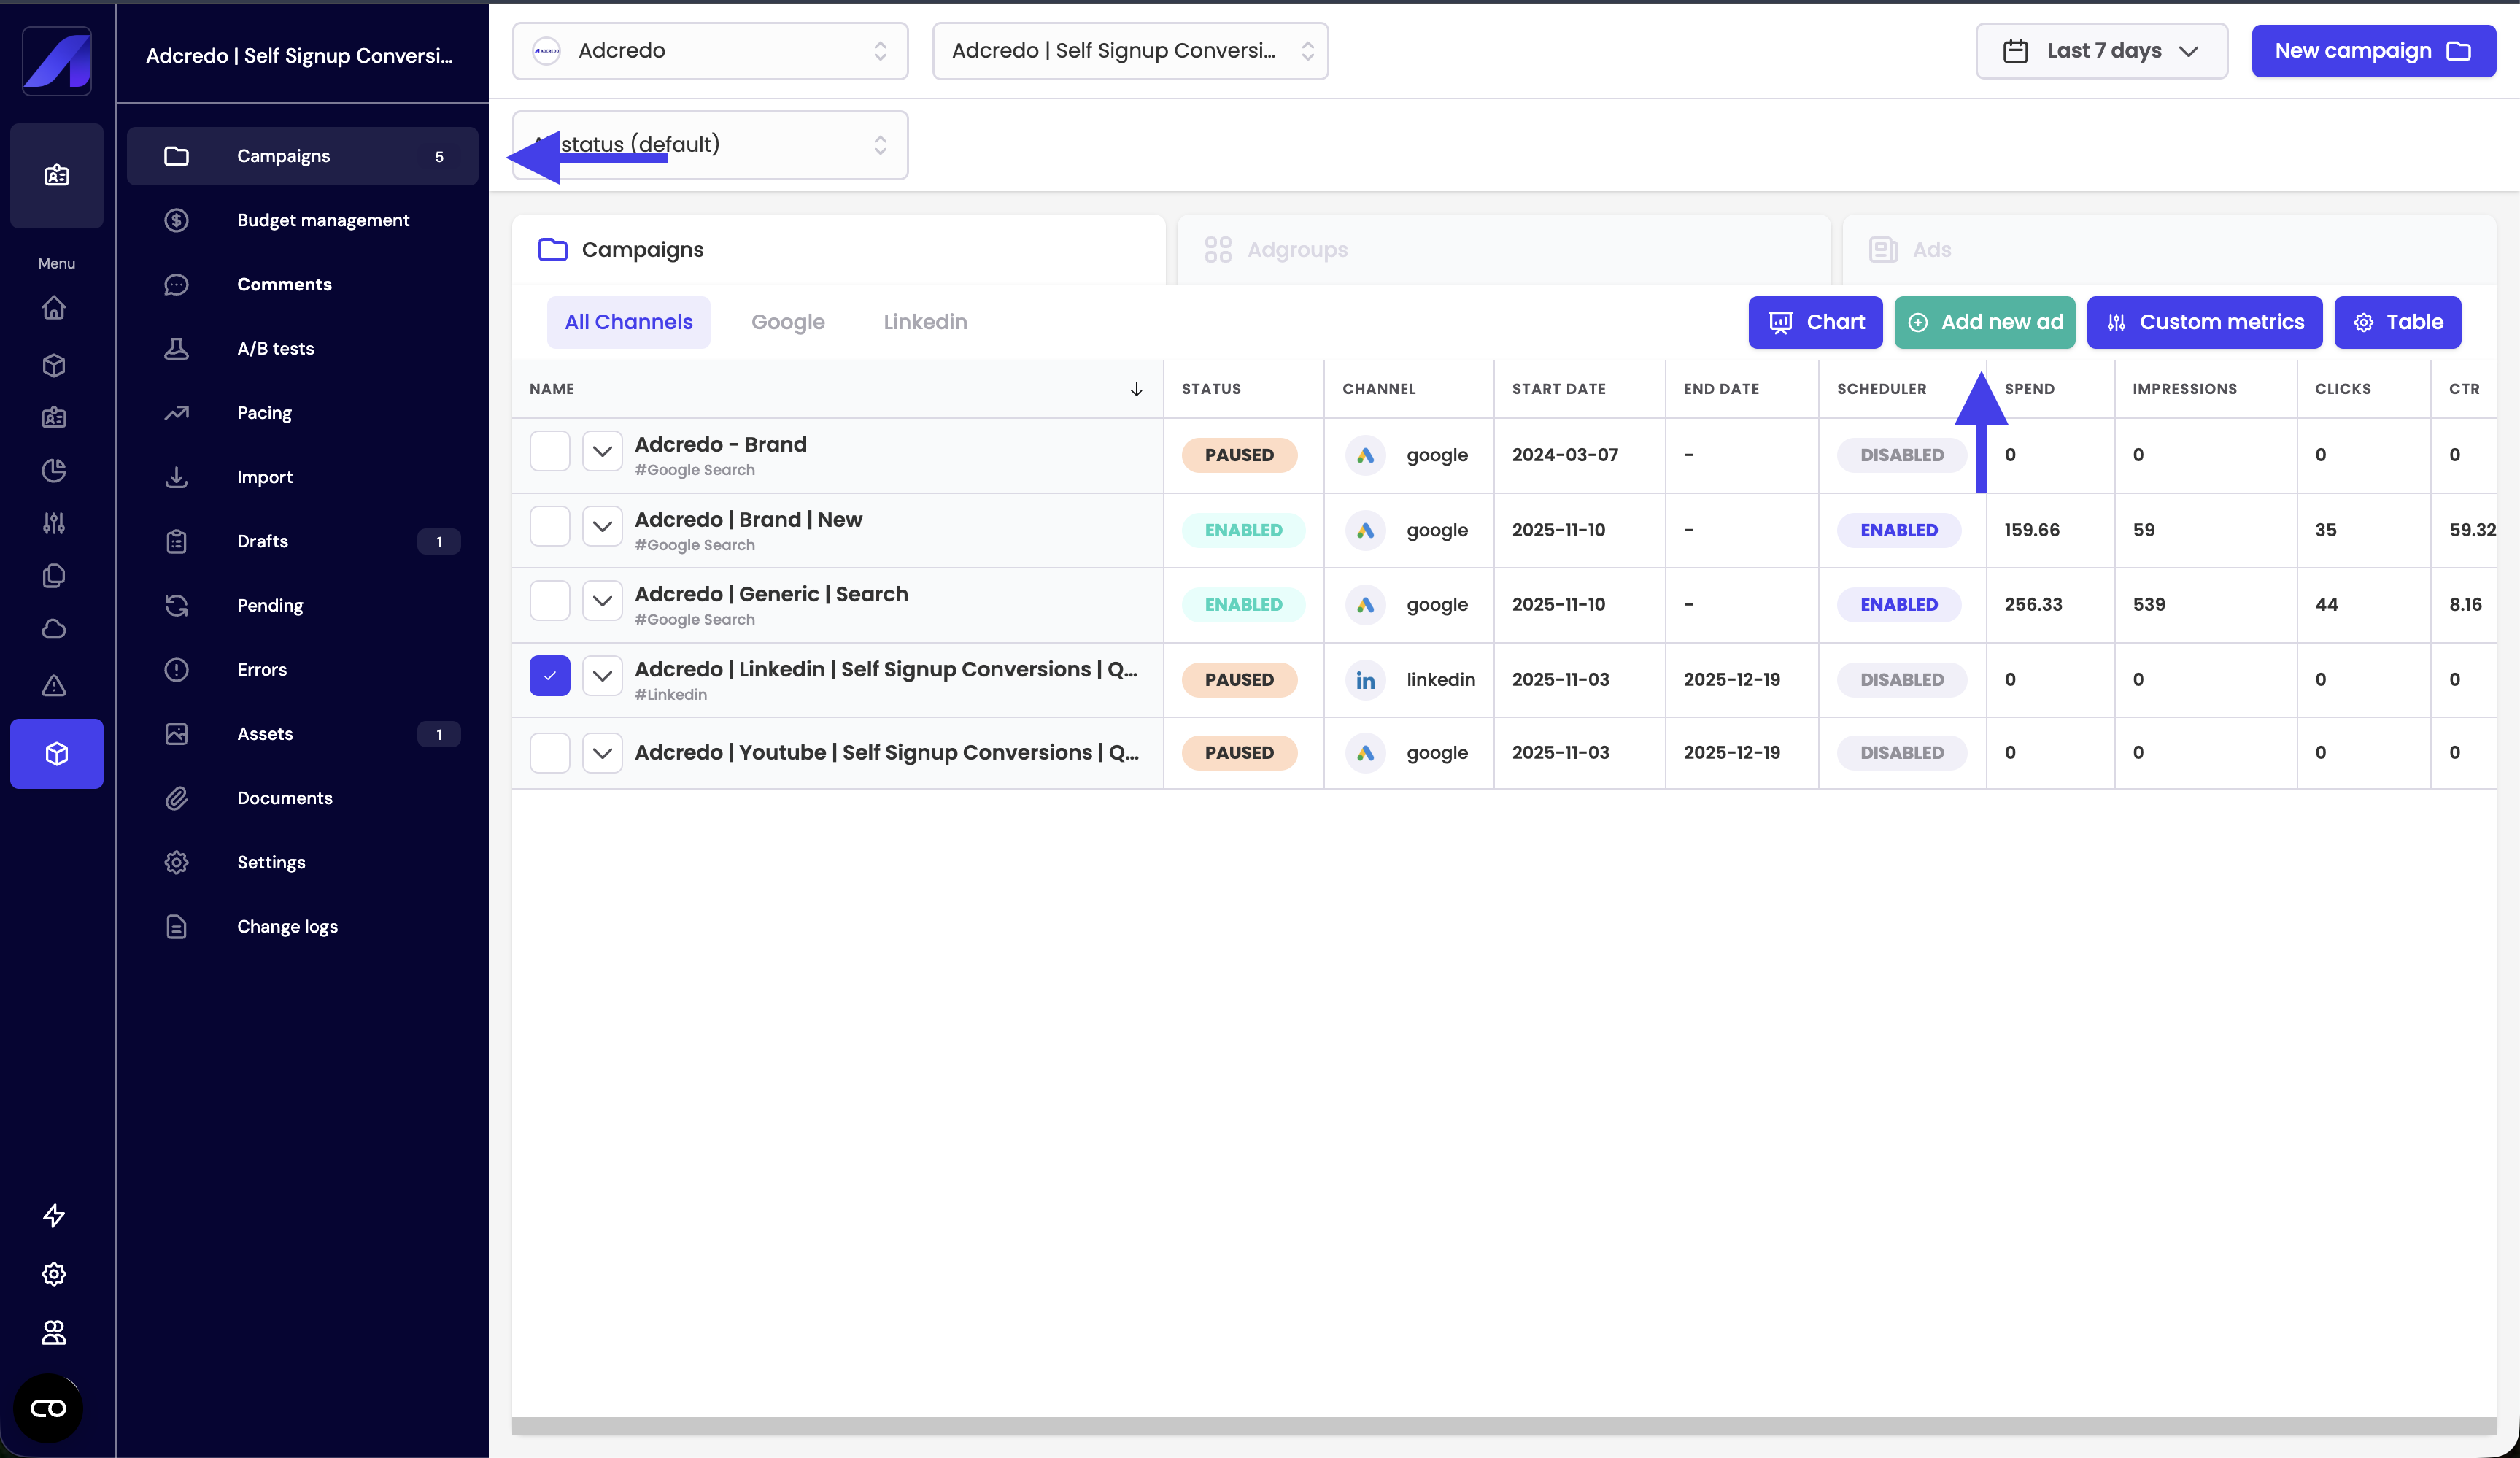The image size is (2520, 1458).
Task: Sort by Name column arrow
Action: (x=1136, y=389)
